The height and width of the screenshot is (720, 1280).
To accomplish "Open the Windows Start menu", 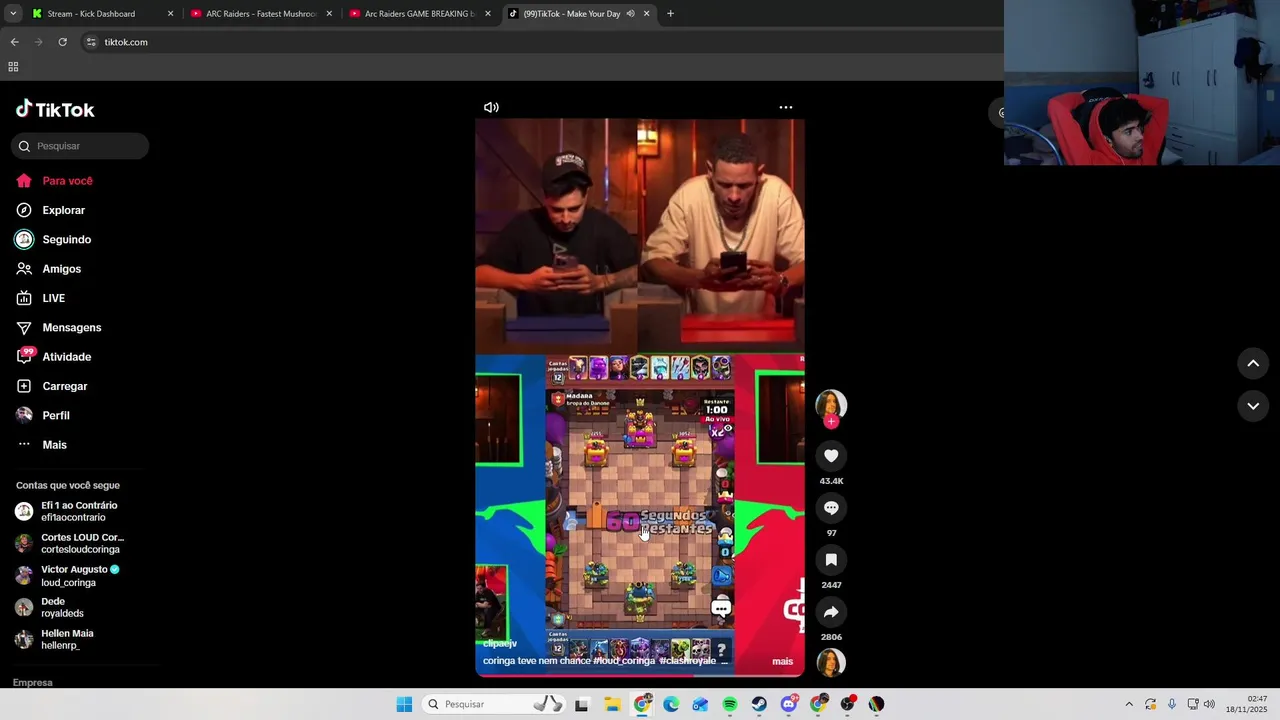I will pyautogui.click(x=404, y=704).
